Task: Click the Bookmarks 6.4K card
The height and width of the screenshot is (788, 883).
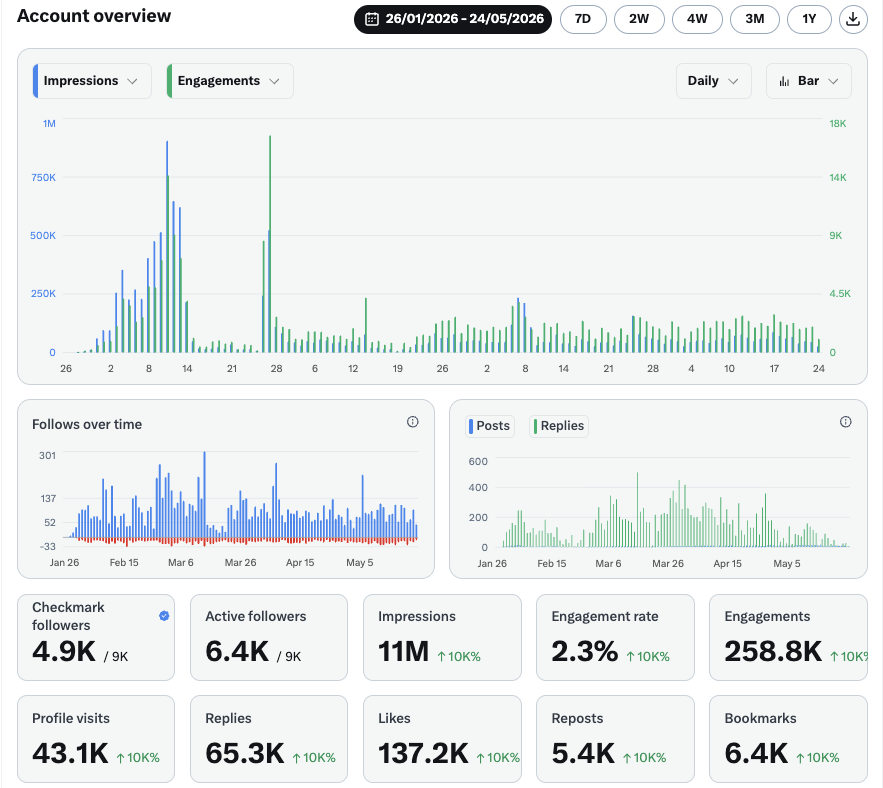Action: pos(788,738)
